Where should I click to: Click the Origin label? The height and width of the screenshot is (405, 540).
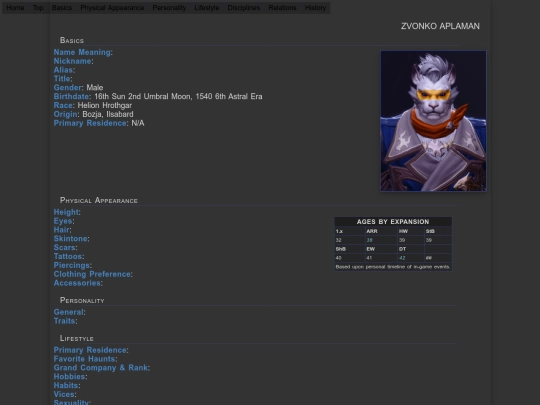click(65, 114)
